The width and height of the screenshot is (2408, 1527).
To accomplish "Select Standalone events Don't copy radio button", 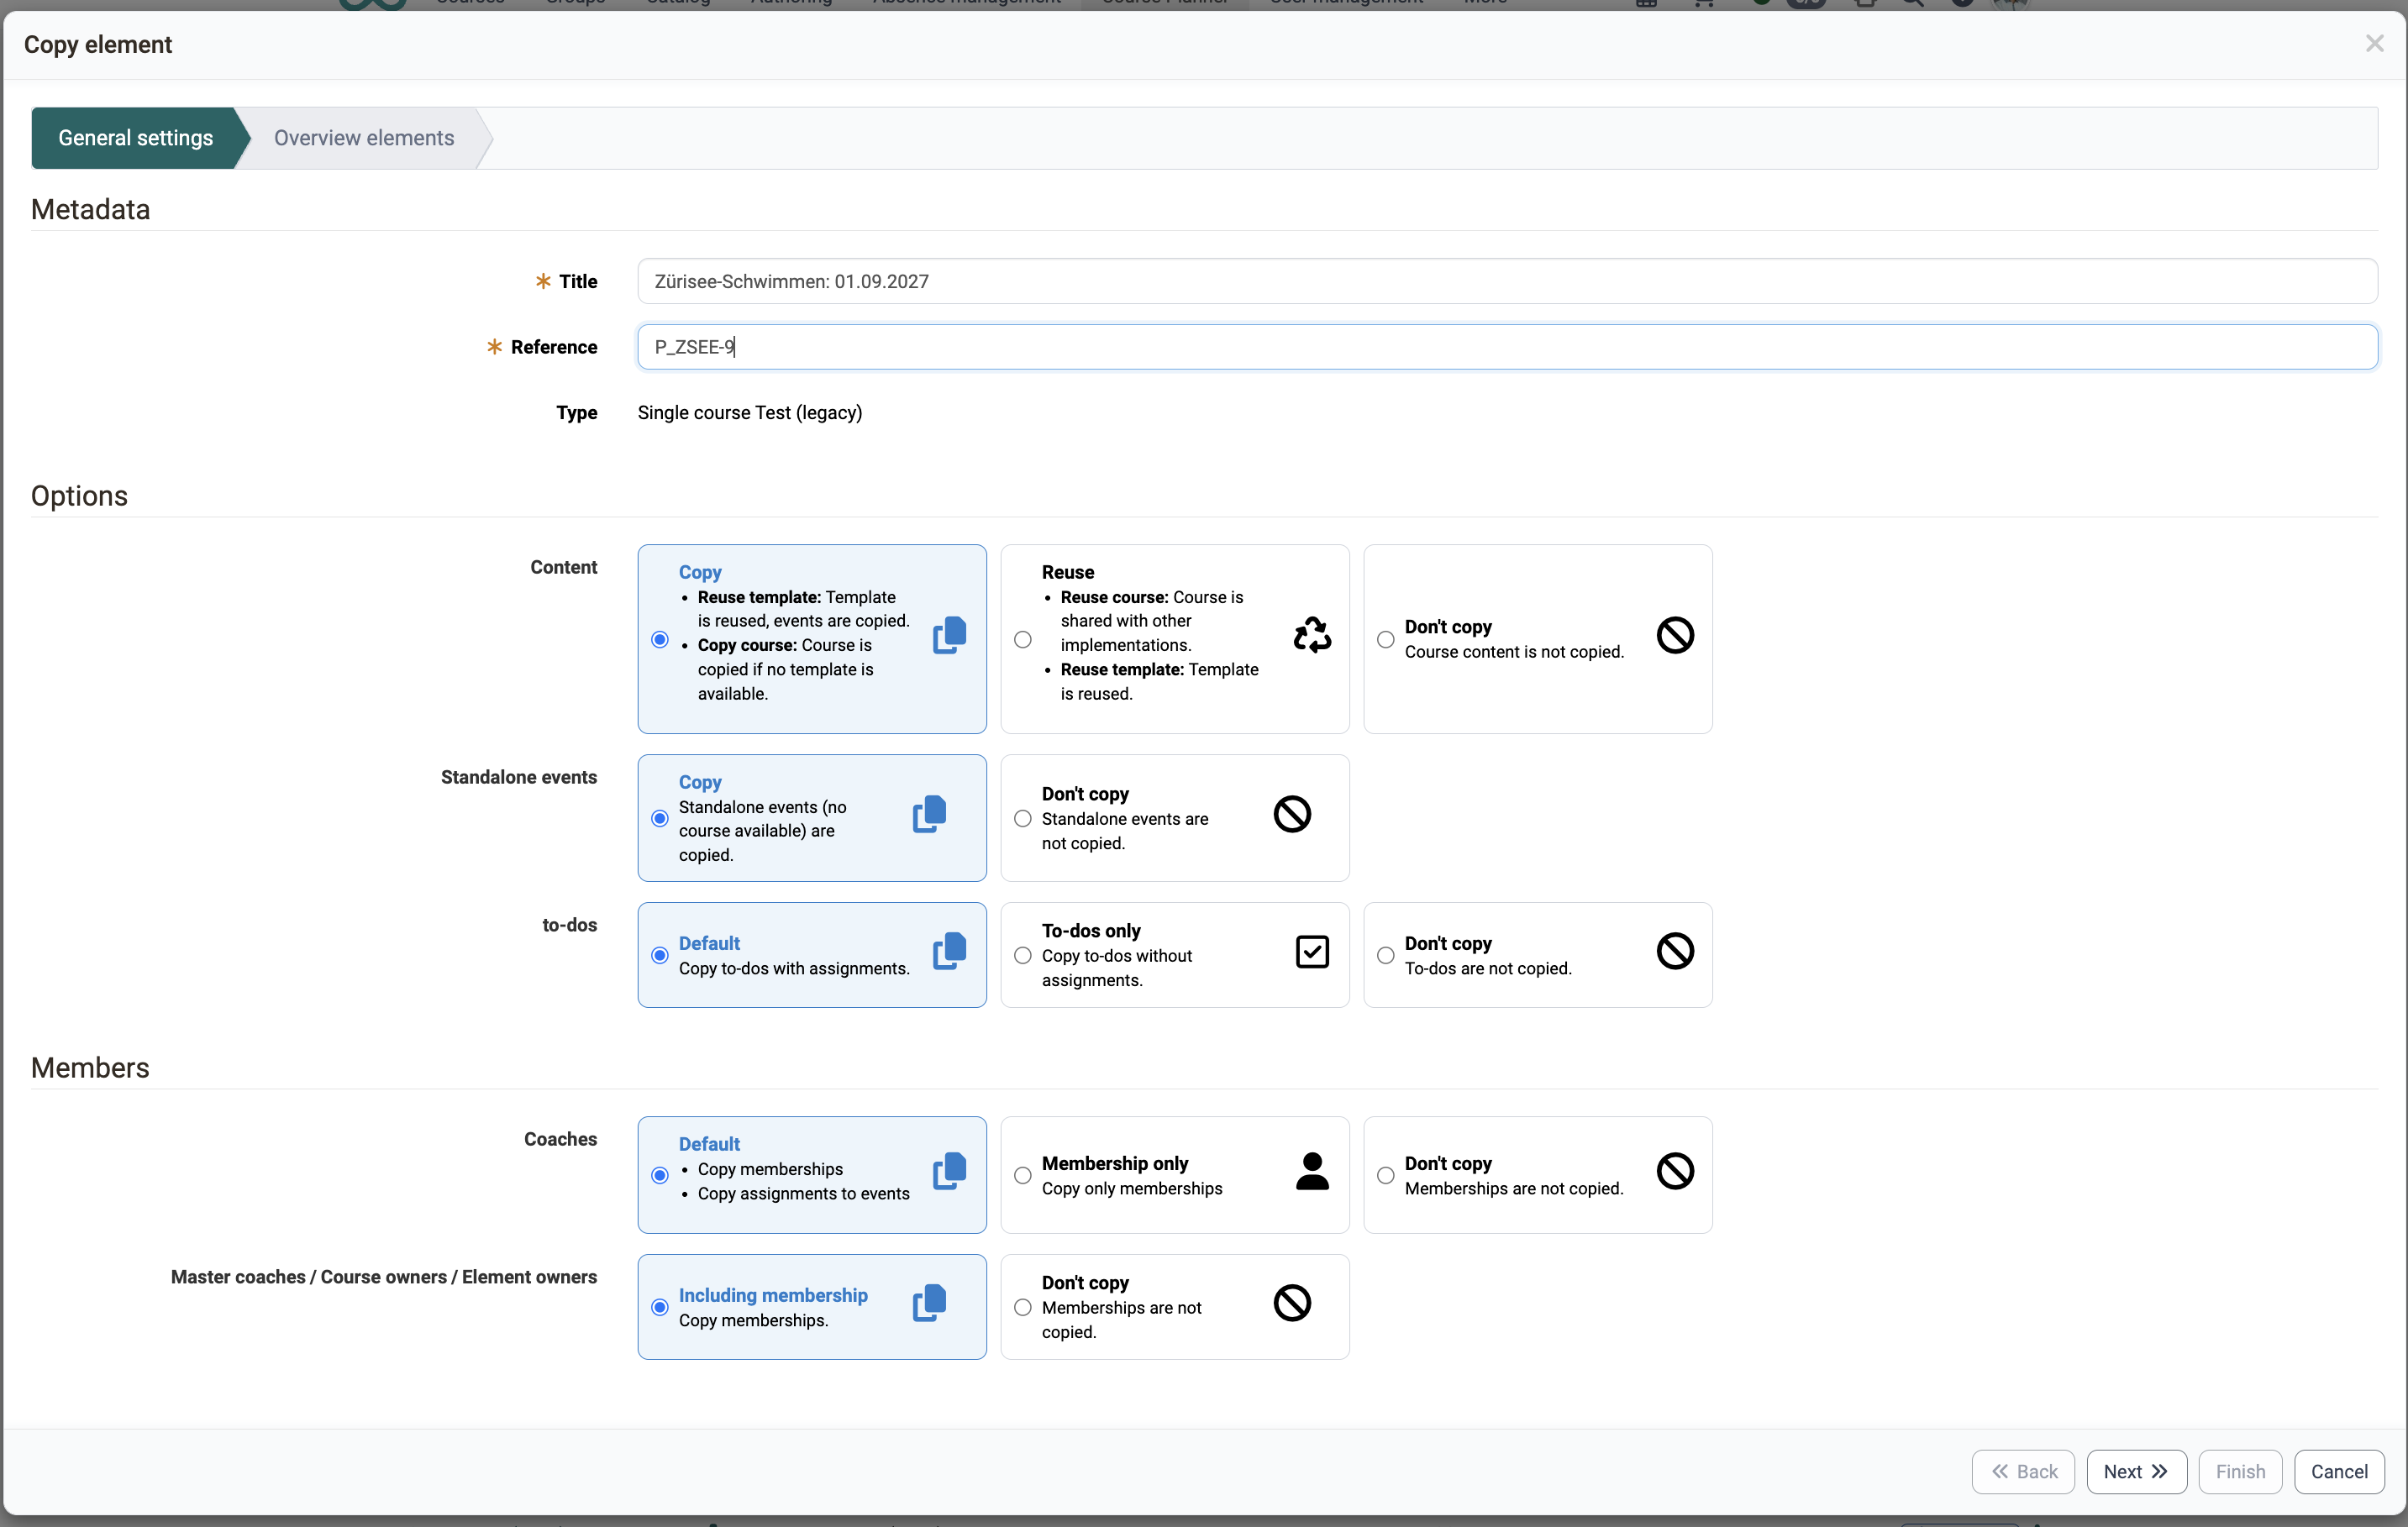I will point(1023,819).
